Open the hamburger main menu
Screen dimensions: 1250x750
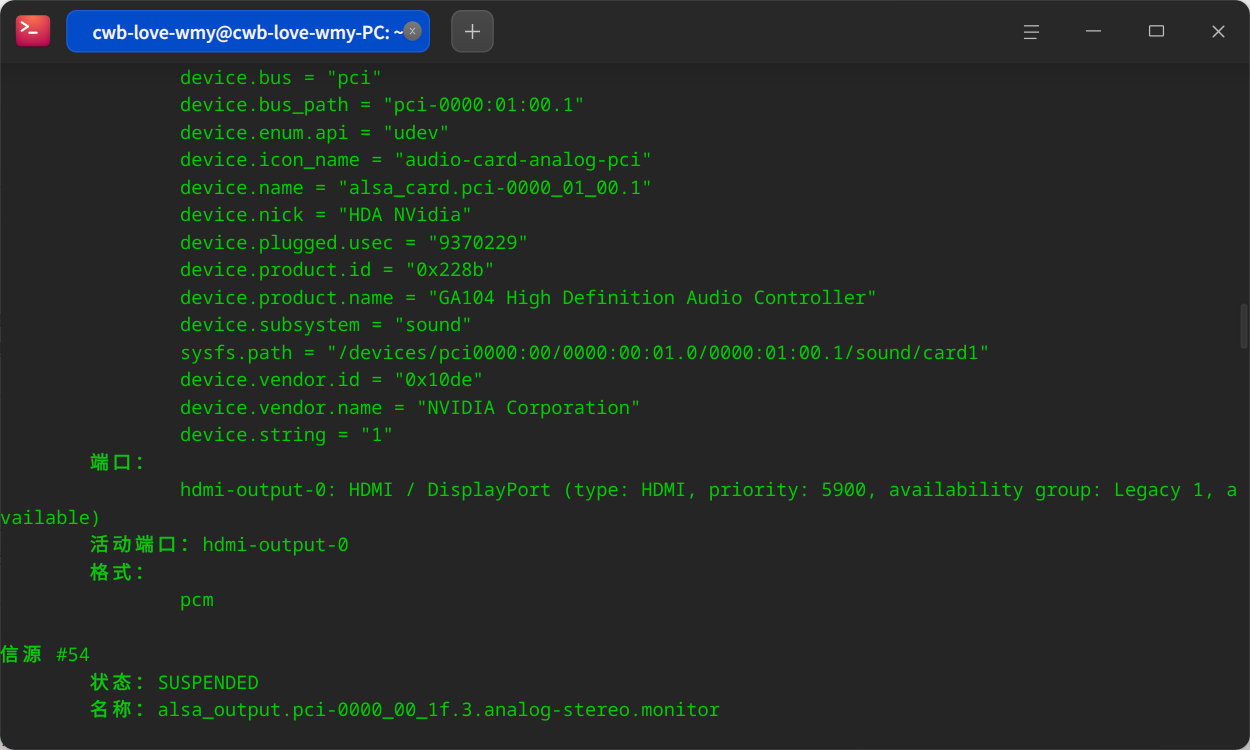[1031, 31]
